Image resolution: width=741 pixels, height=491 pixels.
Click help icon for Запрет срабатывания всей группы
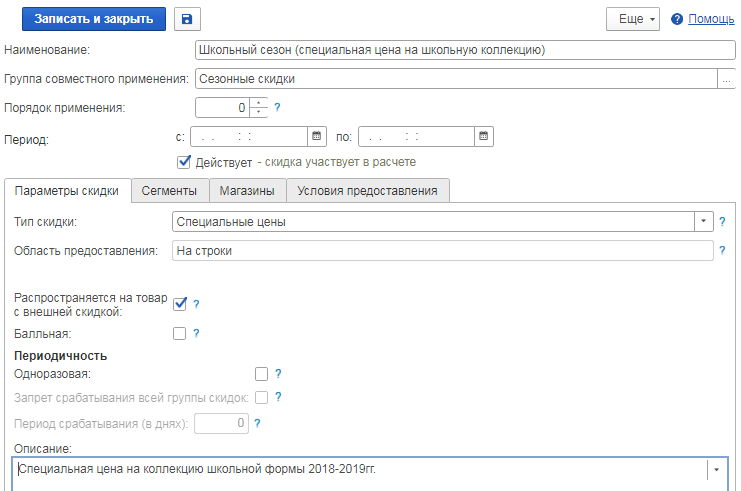(x=278, y=397)
